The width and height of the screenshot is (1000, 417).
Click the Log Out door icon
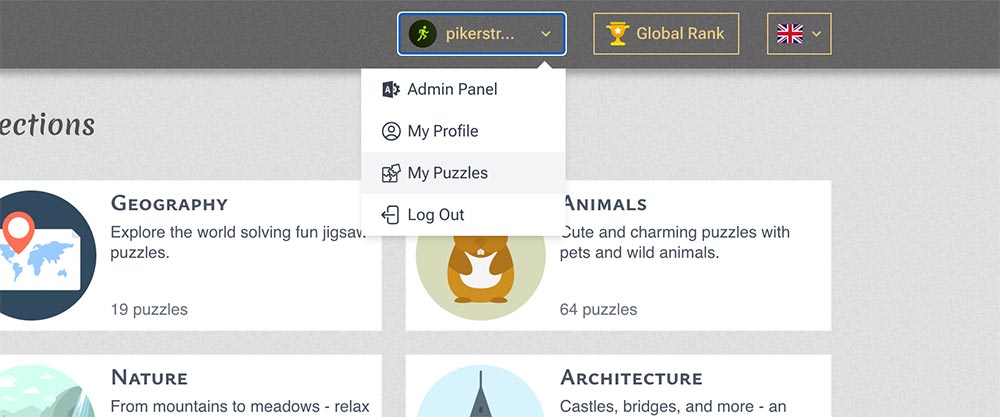391,215
